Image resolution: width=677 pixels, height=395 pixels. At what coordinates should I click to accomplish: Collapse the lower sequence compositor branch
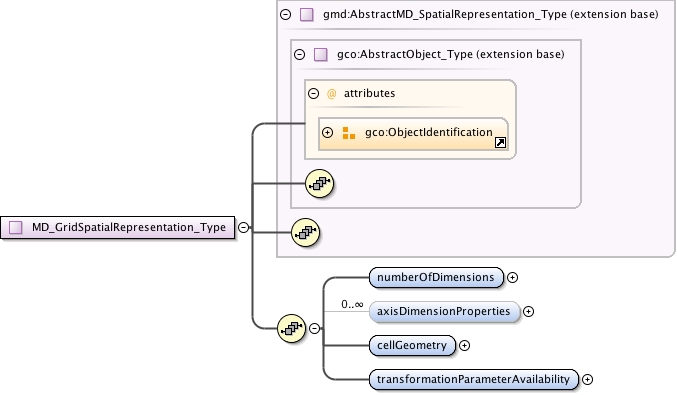315,329
